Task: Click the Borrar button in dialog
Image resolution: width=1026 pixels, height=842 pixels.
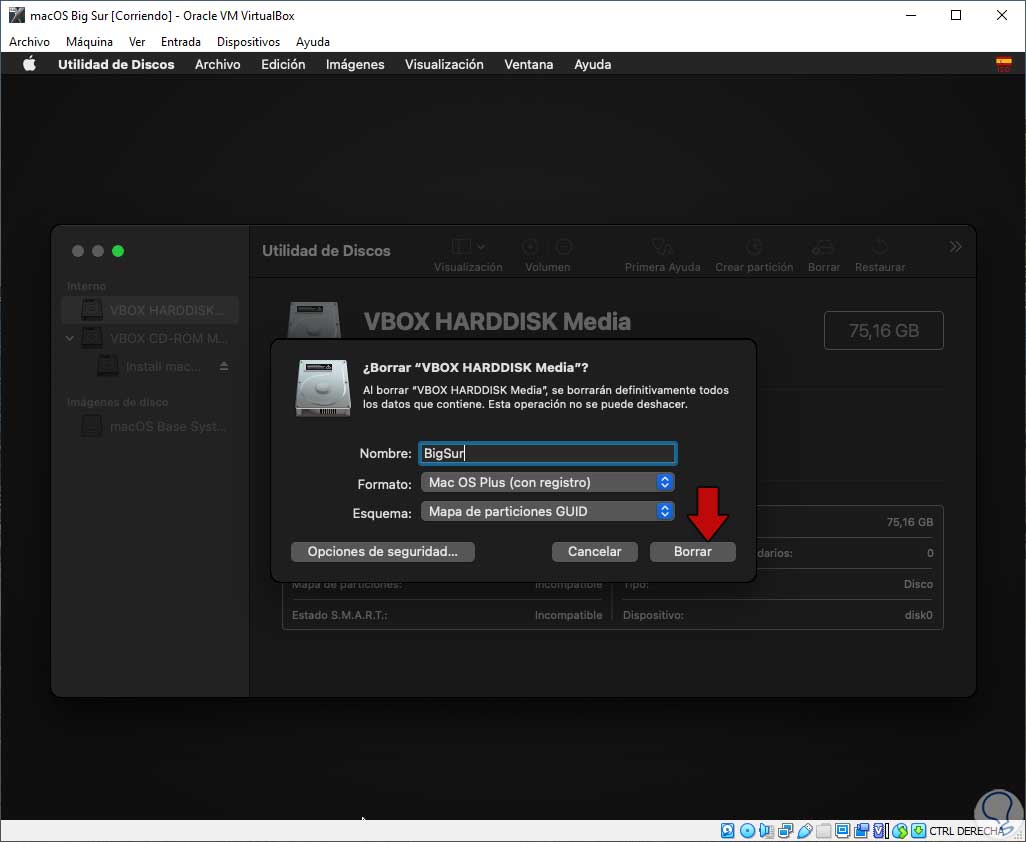Action: [x=692, y=552]
